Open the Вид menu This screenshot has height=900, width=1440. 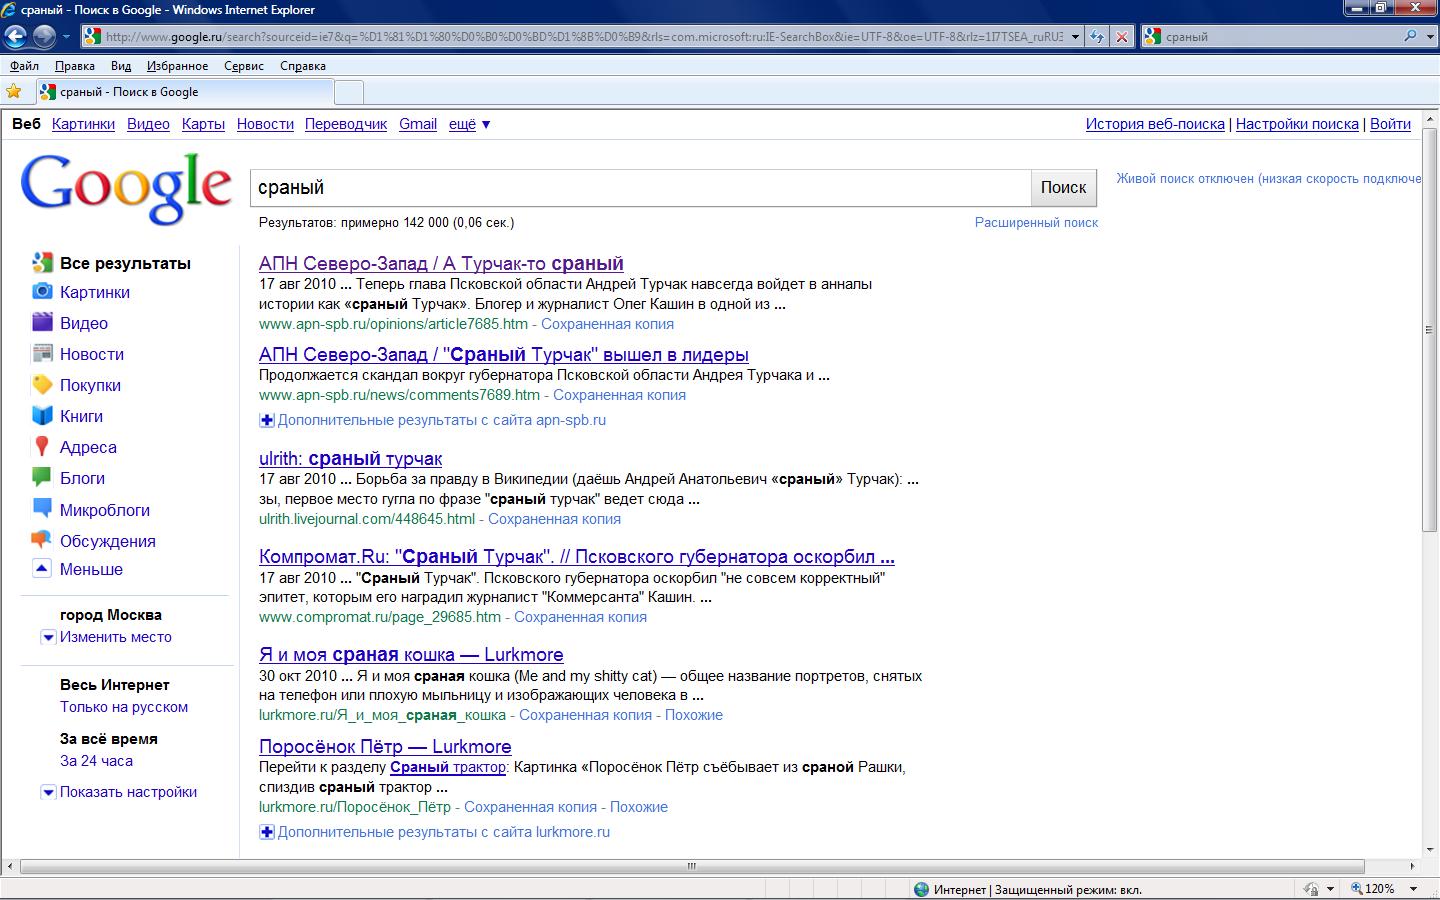point(121,66)
